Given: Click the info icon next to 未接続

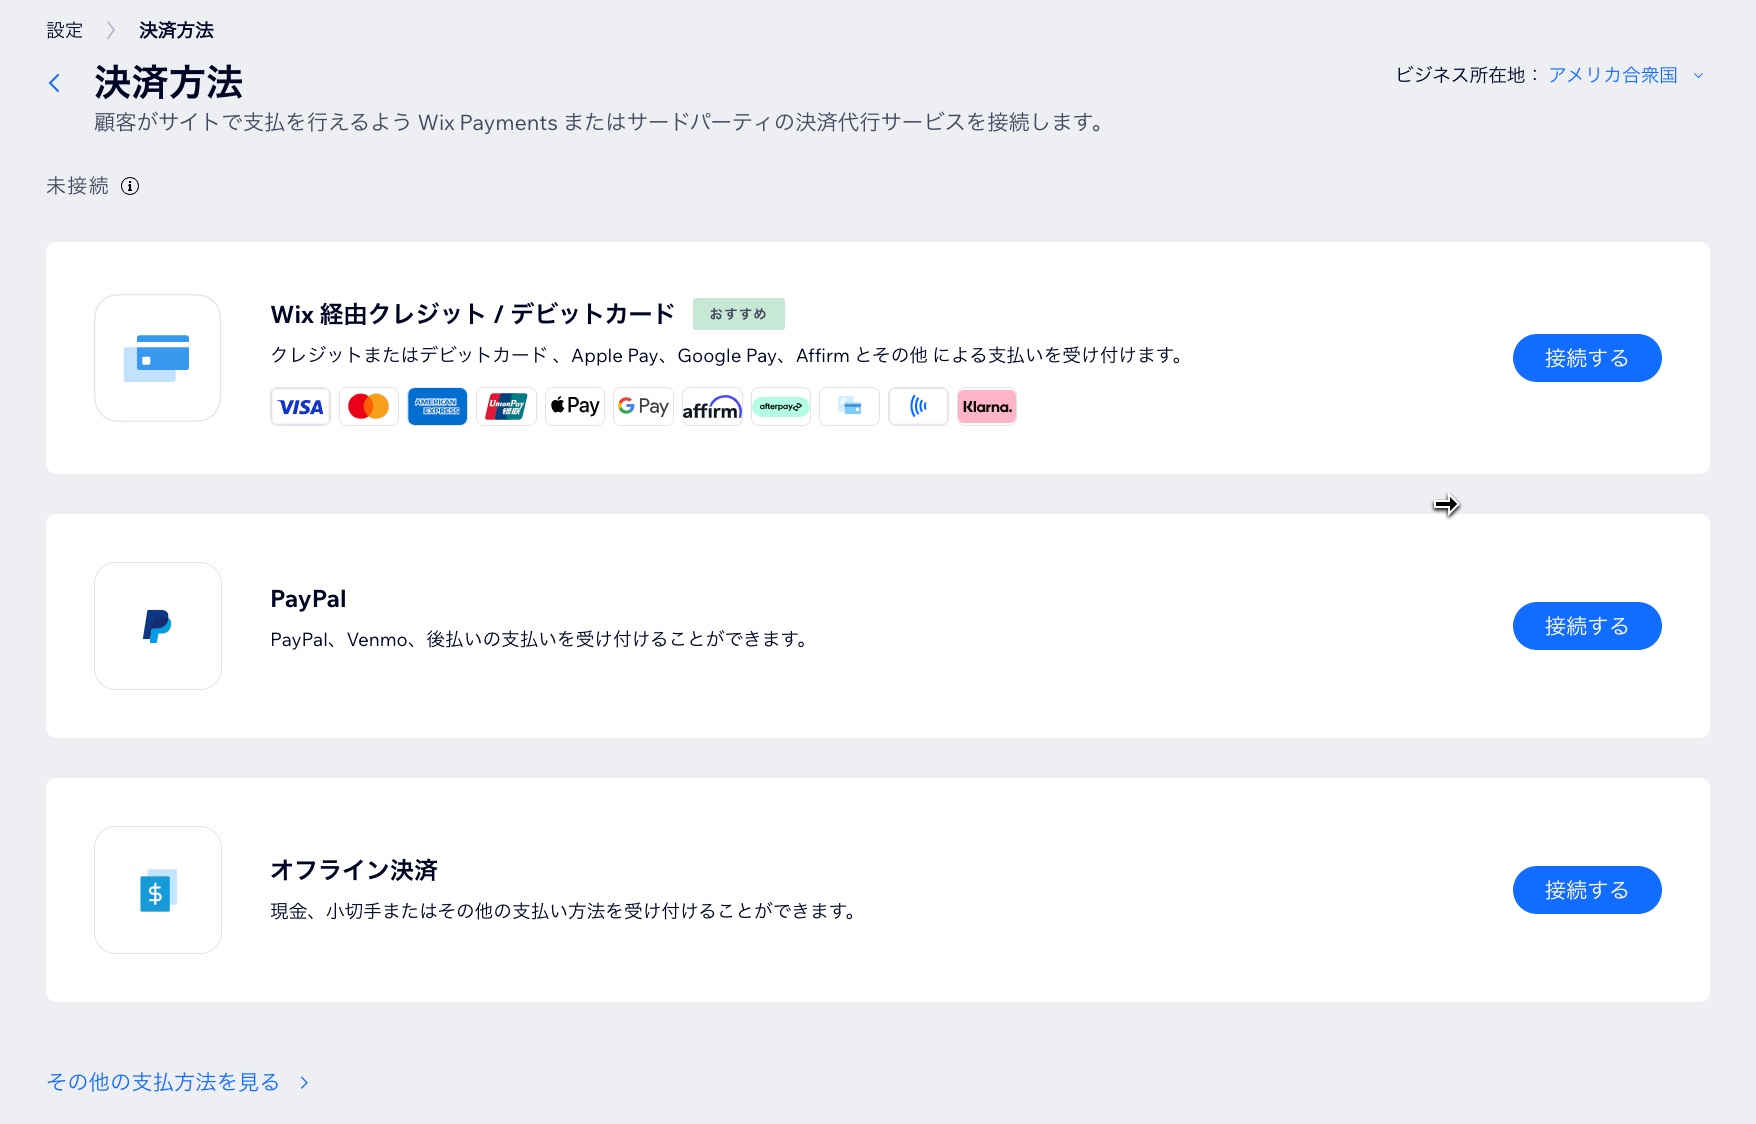Looking at the screenshot, I should click(x=130, y=186).
